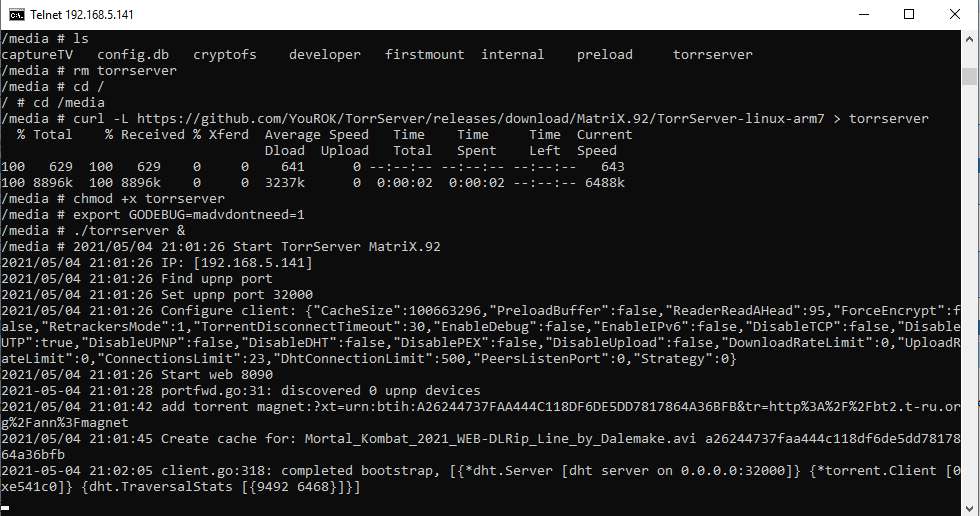Image resolution: width=980 pixels, height=516 pixels.
Task: Click the blinking cursor at the bottom
Action: tap(5, 506)
